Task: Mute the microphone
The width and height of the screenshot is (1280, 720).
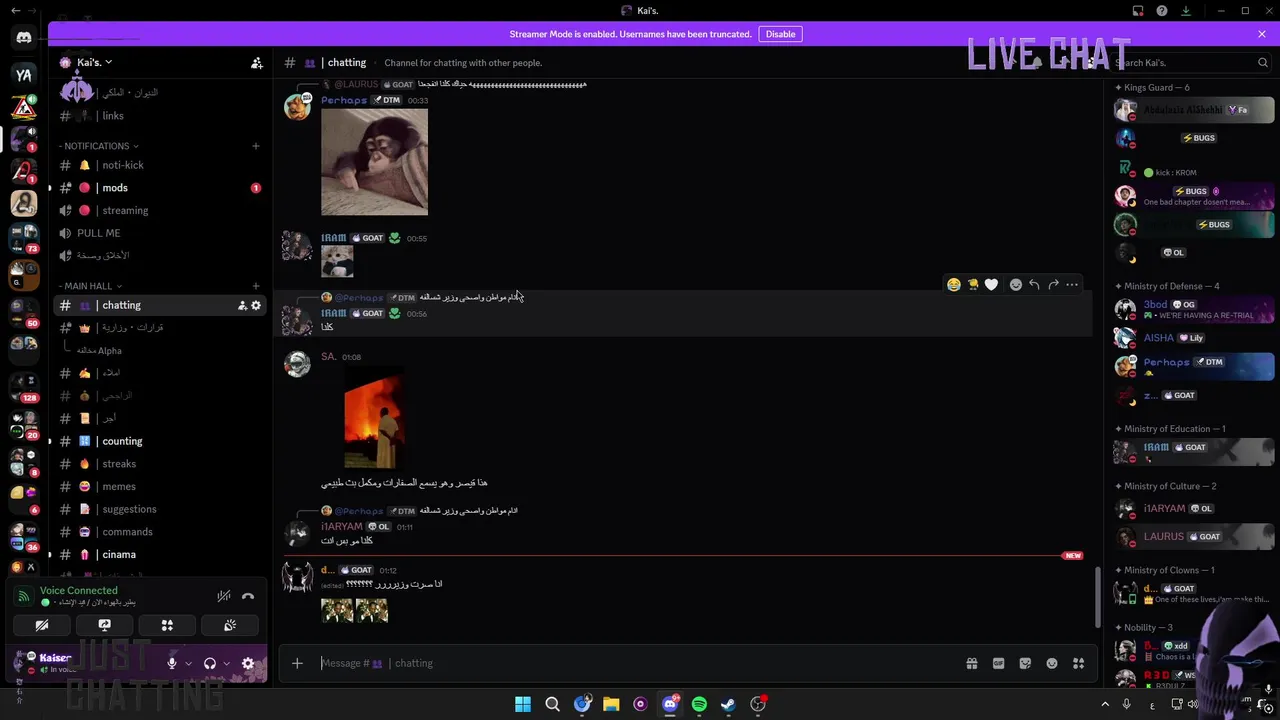Action: pos(172,663)
